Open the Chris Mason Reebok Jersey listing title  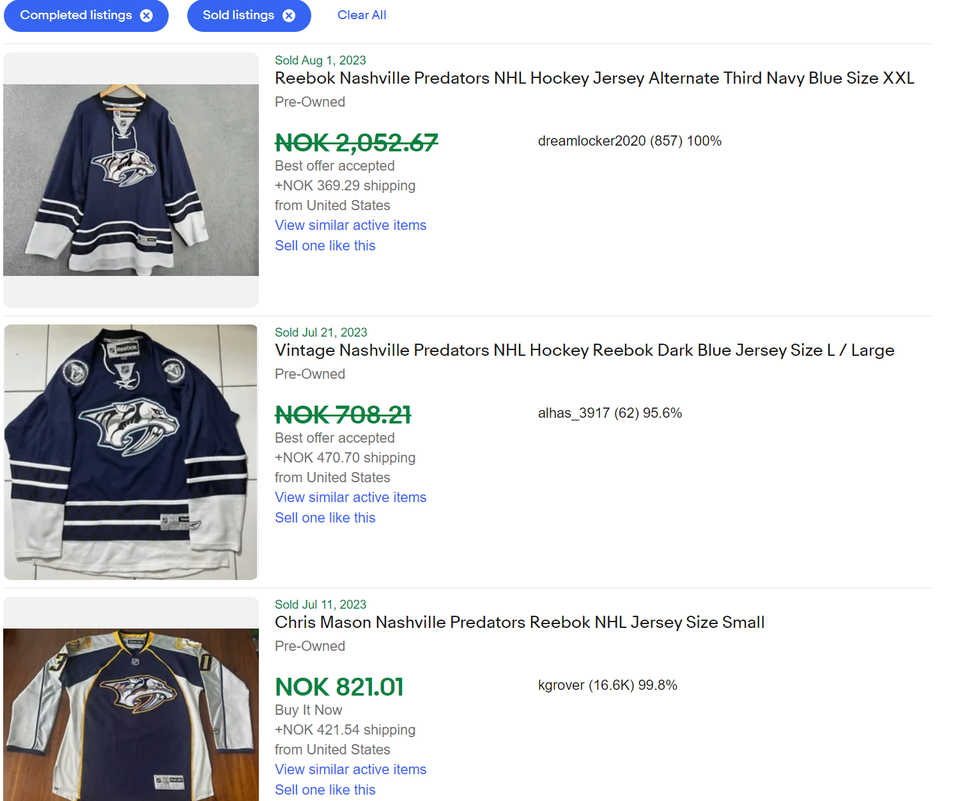519,622
